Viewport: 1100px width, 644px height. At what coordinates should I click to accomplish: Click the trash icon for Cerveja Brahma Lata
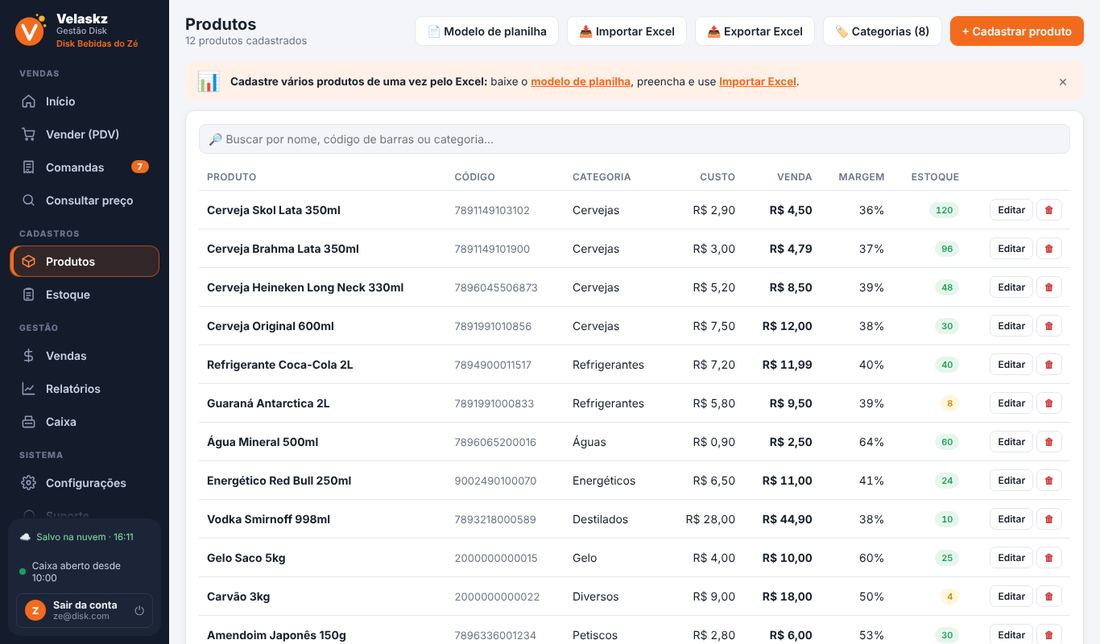[1049, 248]
